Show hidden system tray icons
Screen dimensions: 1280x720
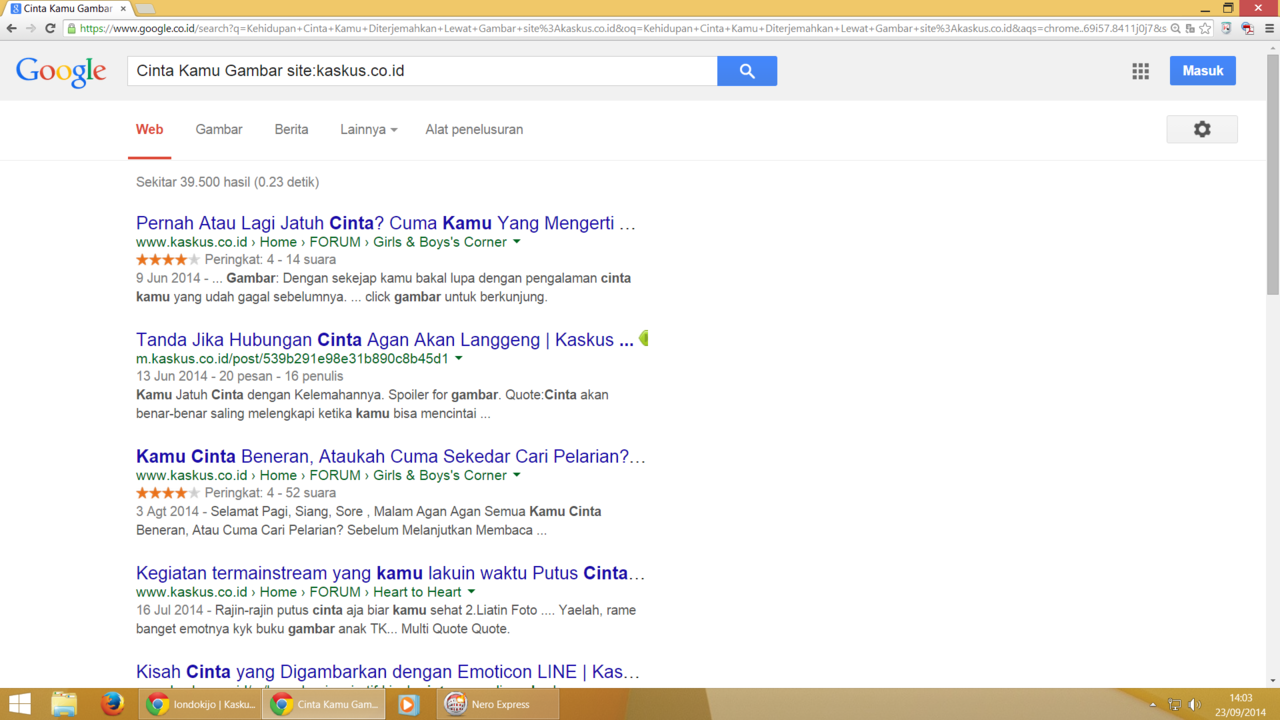point(1152,705)
